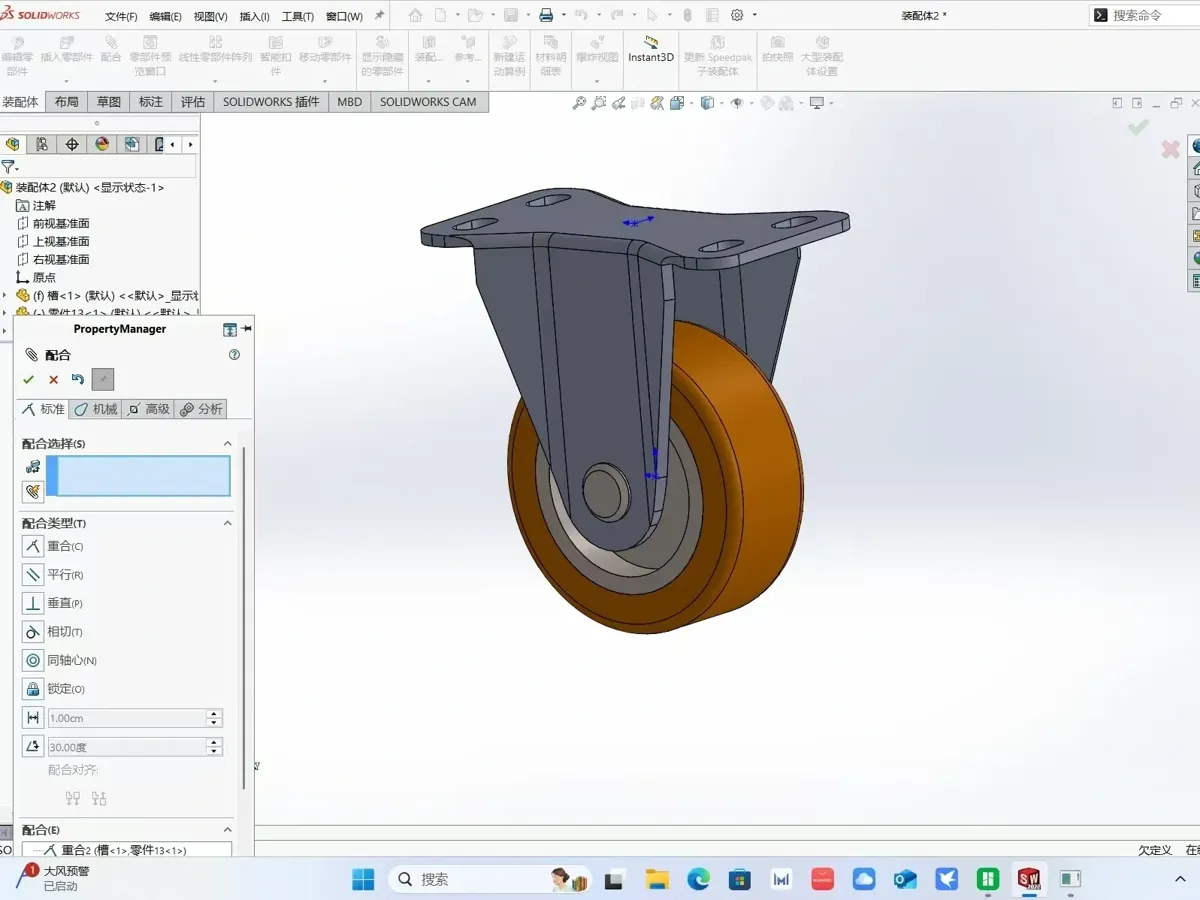Viewport: 1200px width, 900px height.
Task: Collapse the 配合选择 section
Action: pos(227,443)
